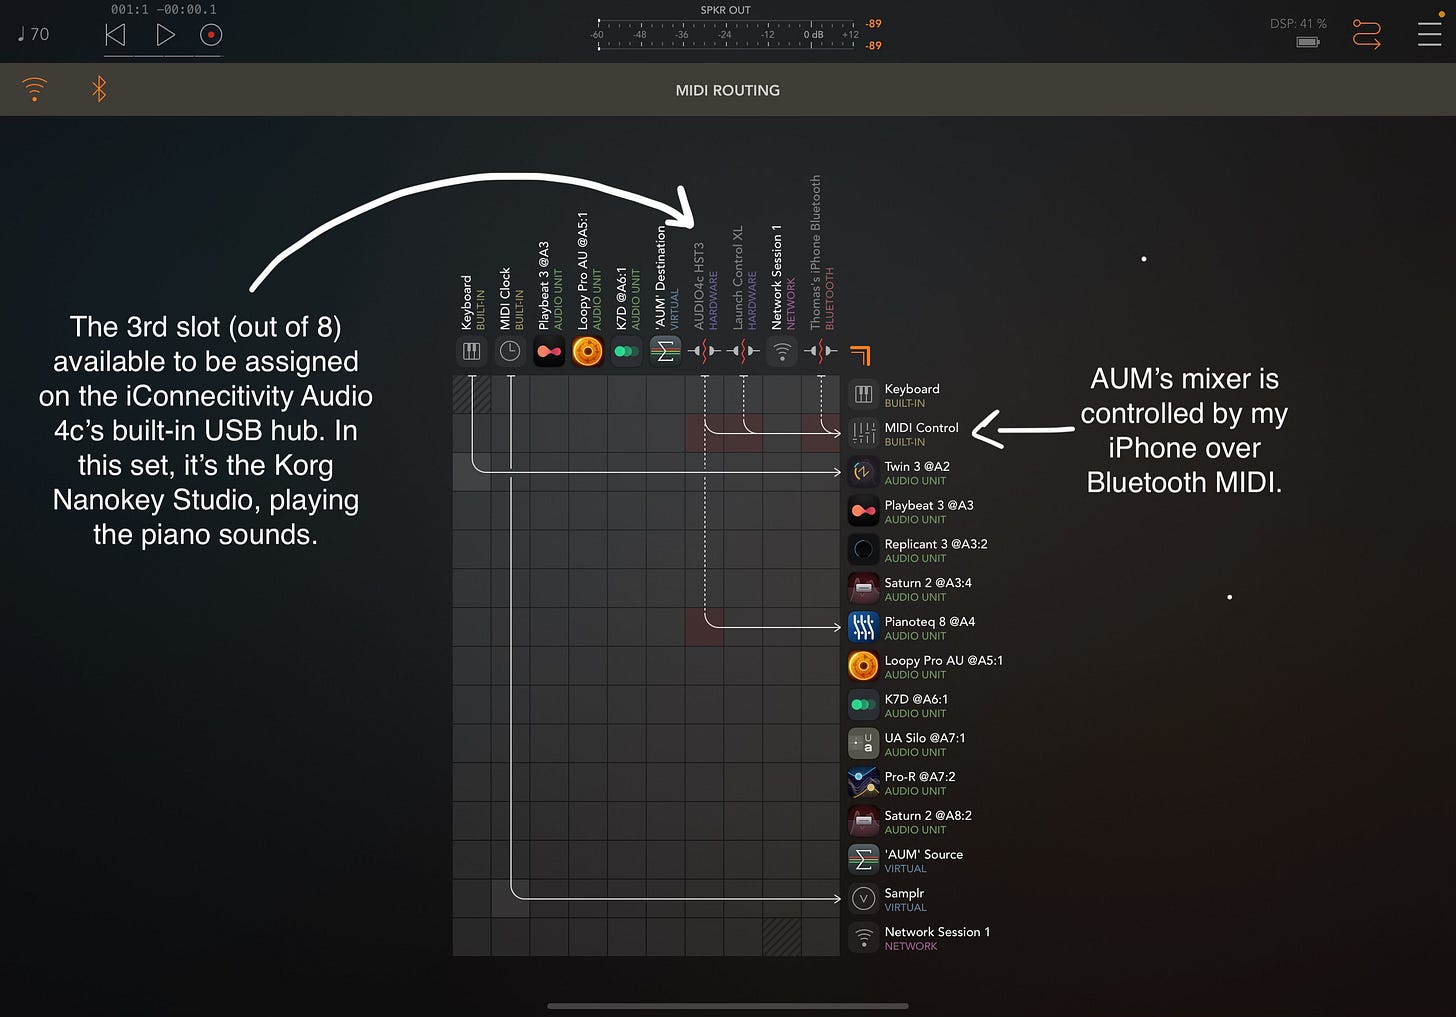Select the AUDIO4c HST3 hardware source icon
The width and height of the screenshot is (1456, 1017).
(x=704, y=351)
